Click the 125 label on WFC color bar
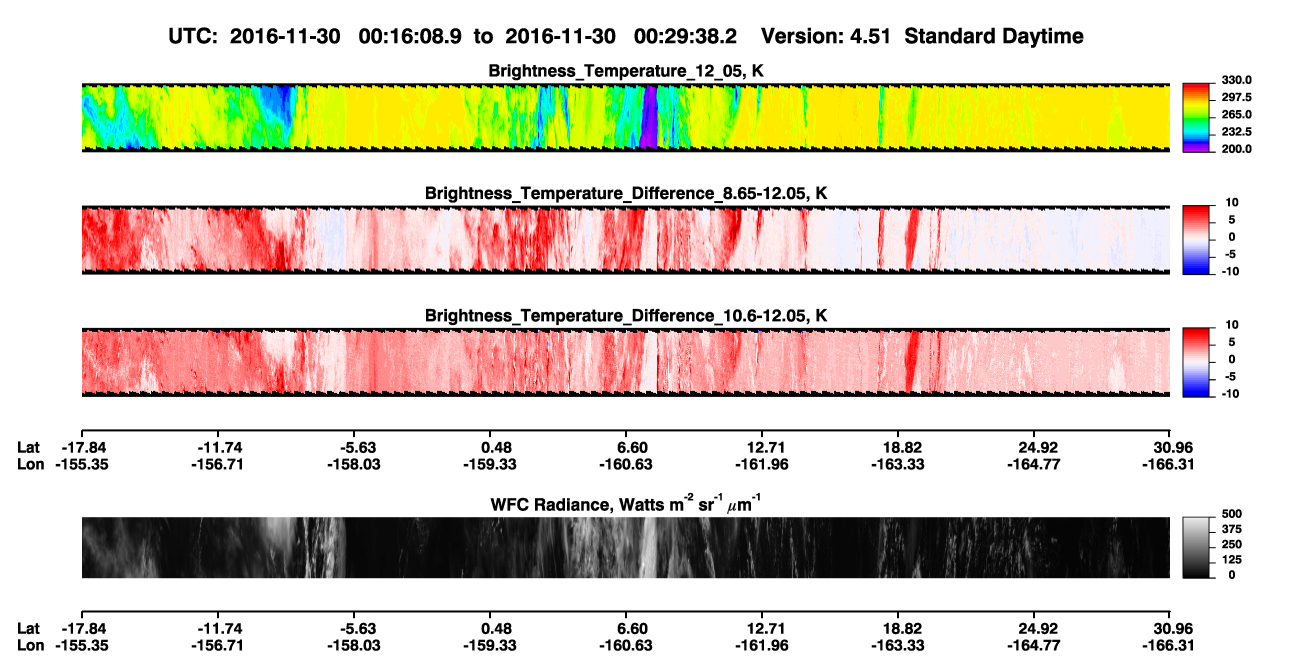 tap(1230, 560)
